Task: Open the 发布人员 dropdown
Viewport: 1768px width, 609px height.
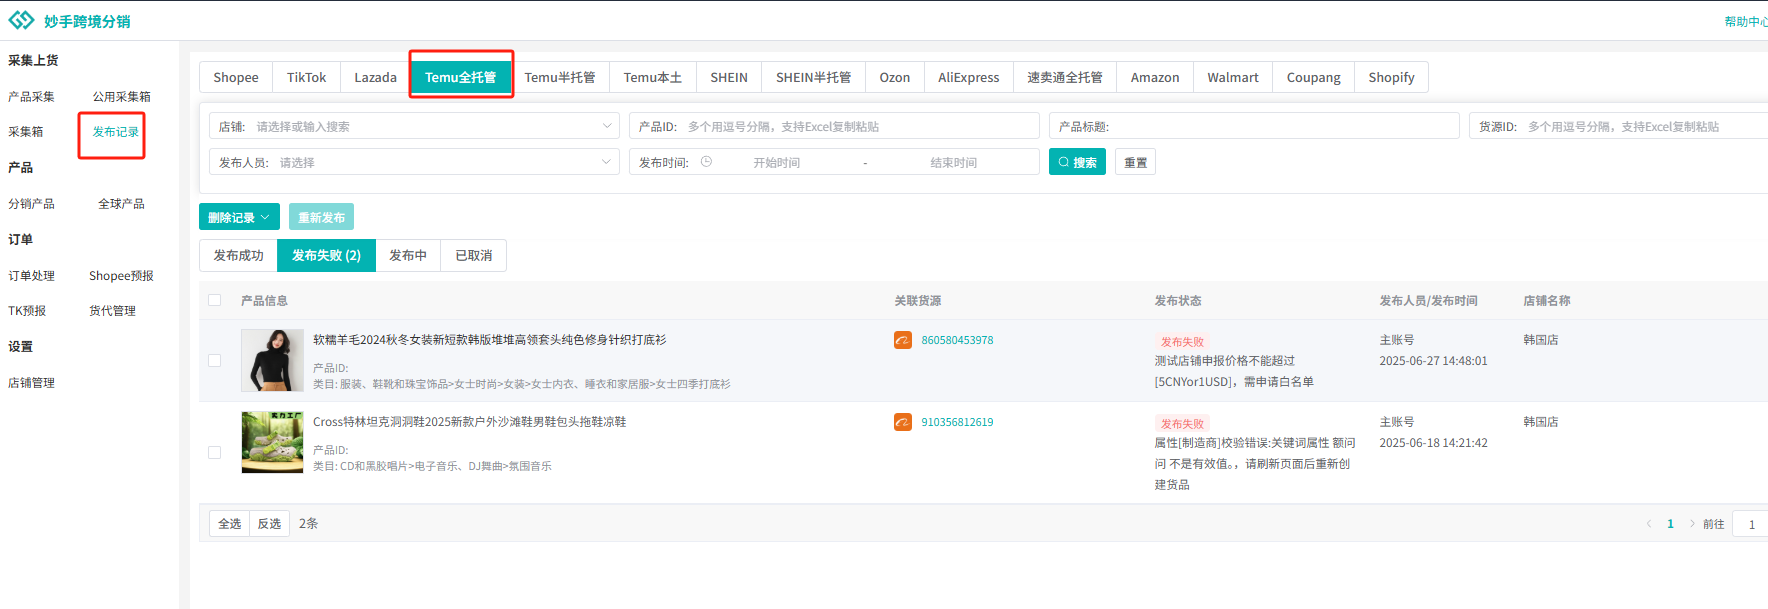Action: pos(414,162)
